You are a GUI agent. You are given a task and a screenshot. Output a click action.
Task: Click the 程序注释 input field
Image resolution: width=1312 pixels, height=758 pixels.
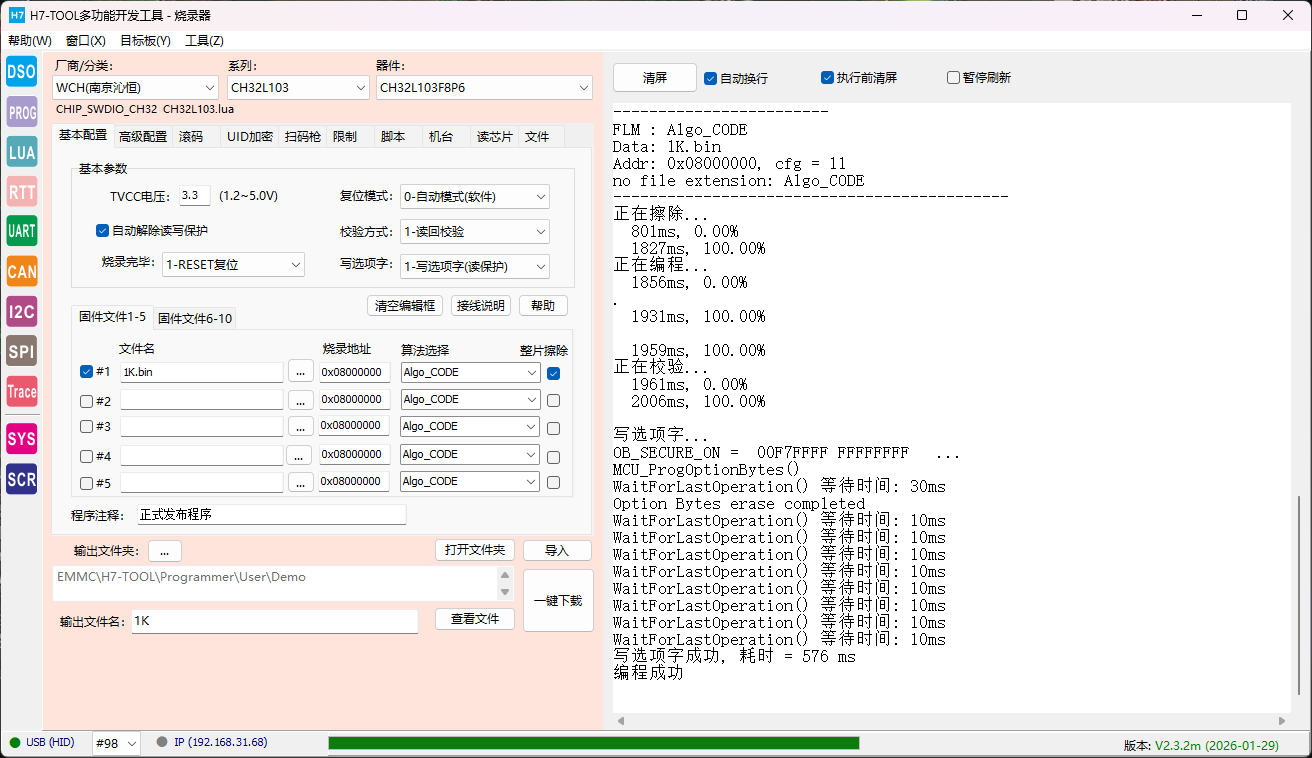tap(272, 515)
